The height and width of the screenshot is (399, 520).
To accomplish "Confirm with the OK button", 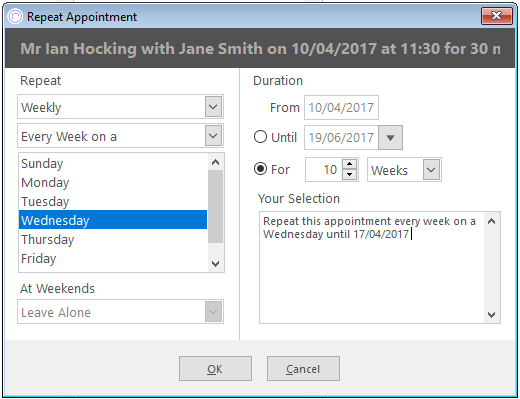I will [215, 369].
